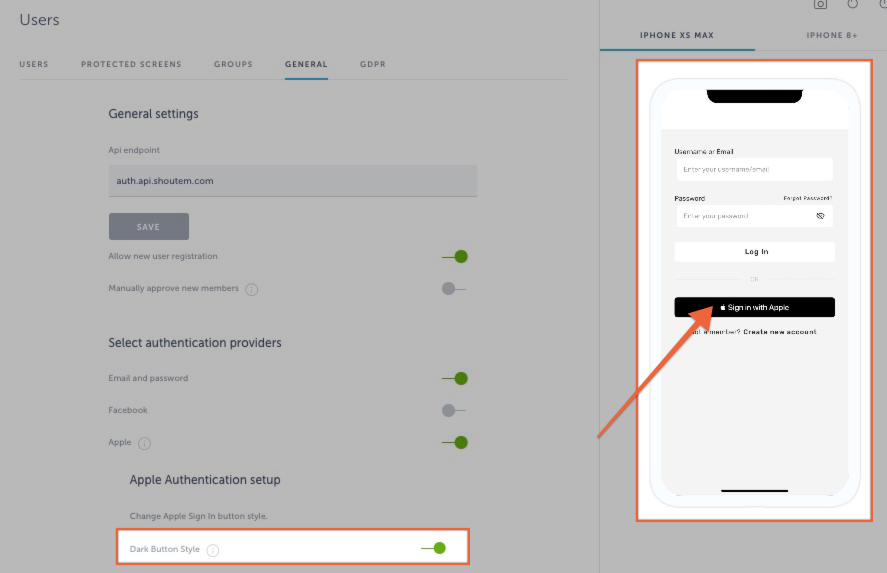The image size is (887, 573).
Task: Click Sign in with Apple button
Action: click(754, 308)
